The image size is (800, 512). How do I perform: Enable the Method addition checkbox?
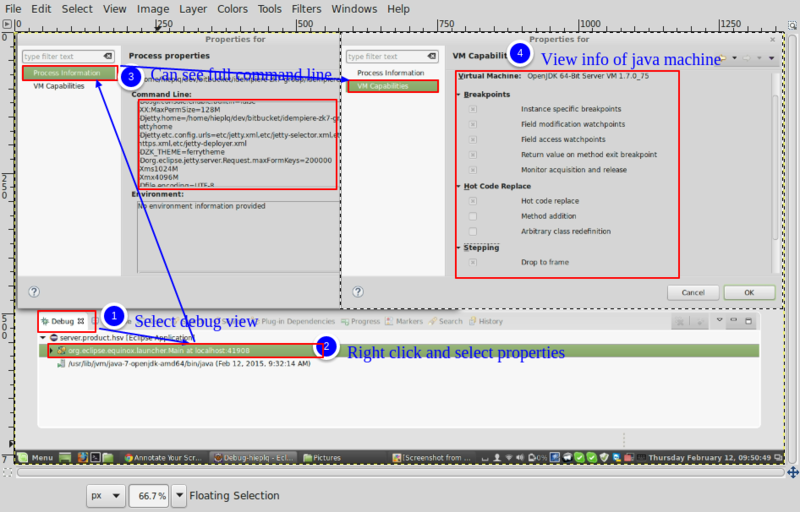(473, 216)
